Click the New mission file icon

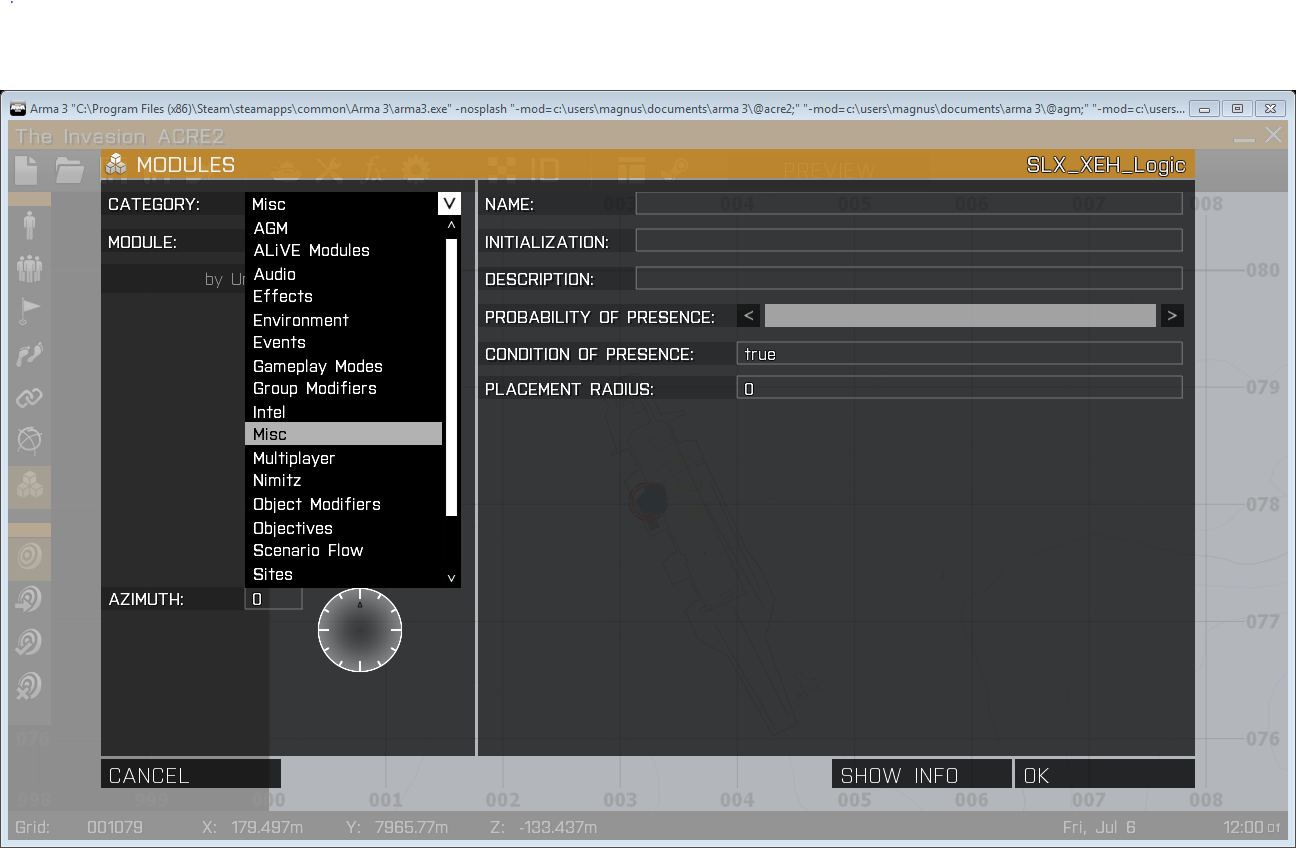tap(26, 169)
